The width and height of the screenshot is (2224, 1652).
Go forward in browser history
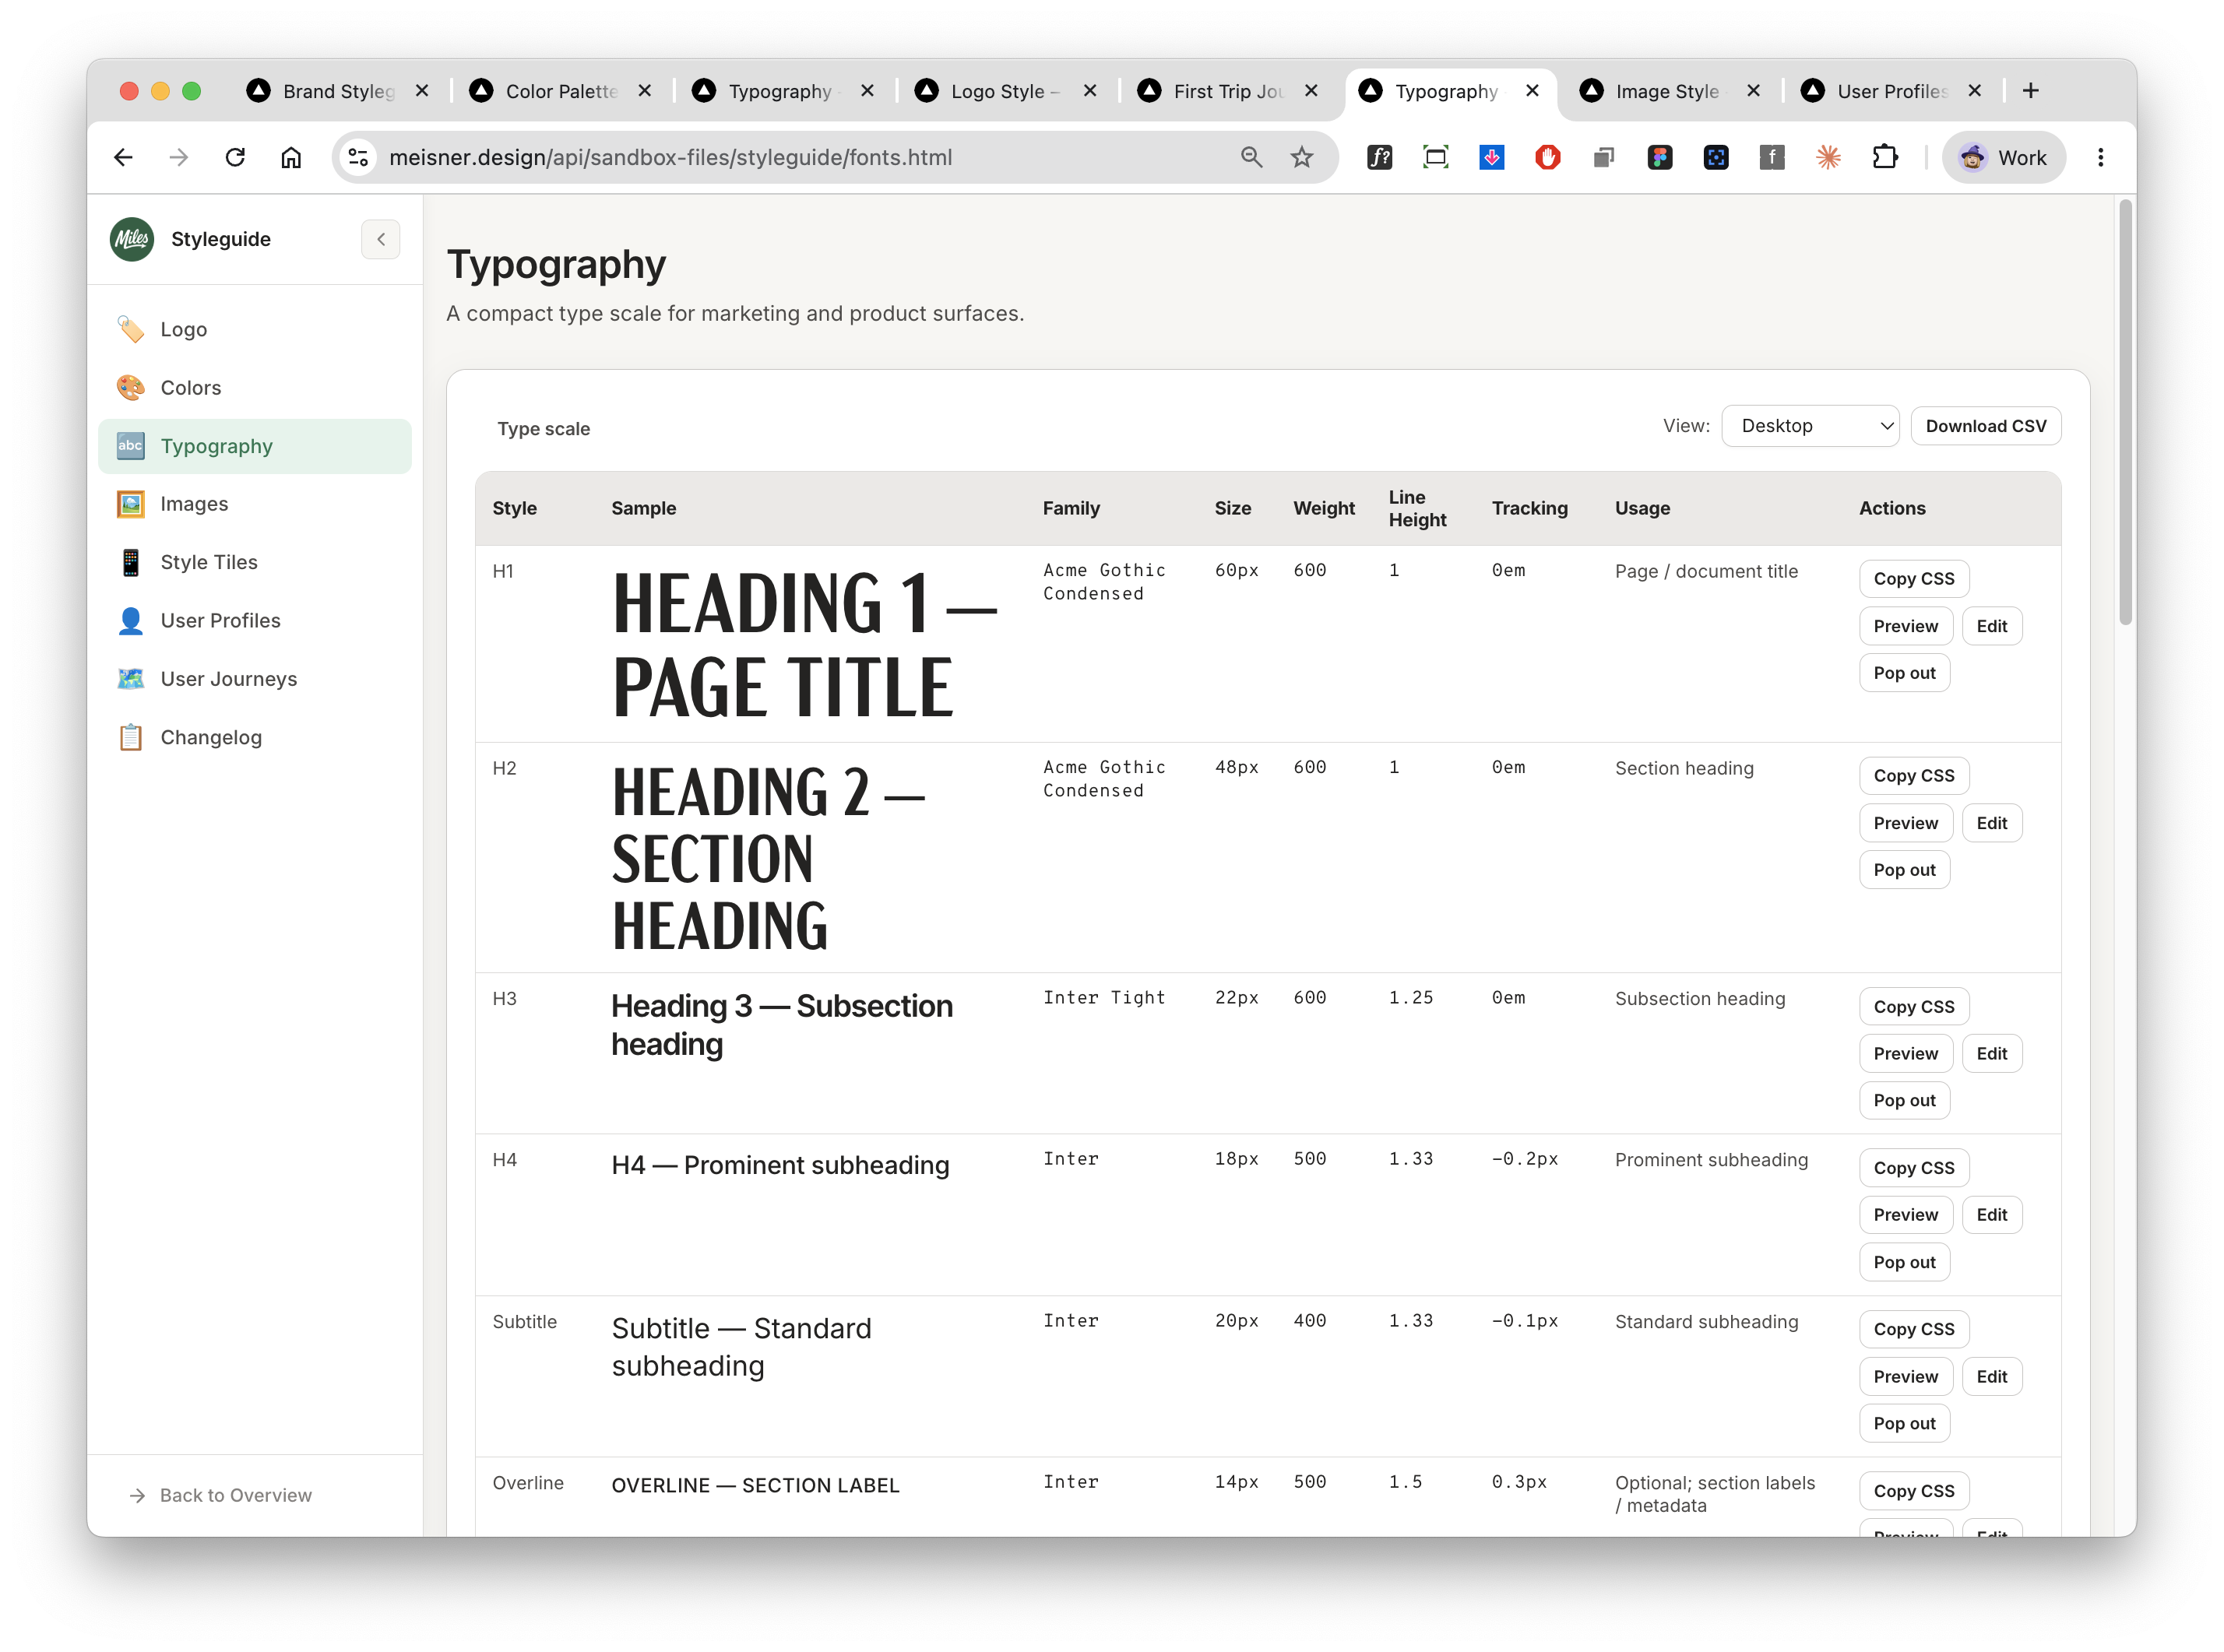click(x=179, y=157)
